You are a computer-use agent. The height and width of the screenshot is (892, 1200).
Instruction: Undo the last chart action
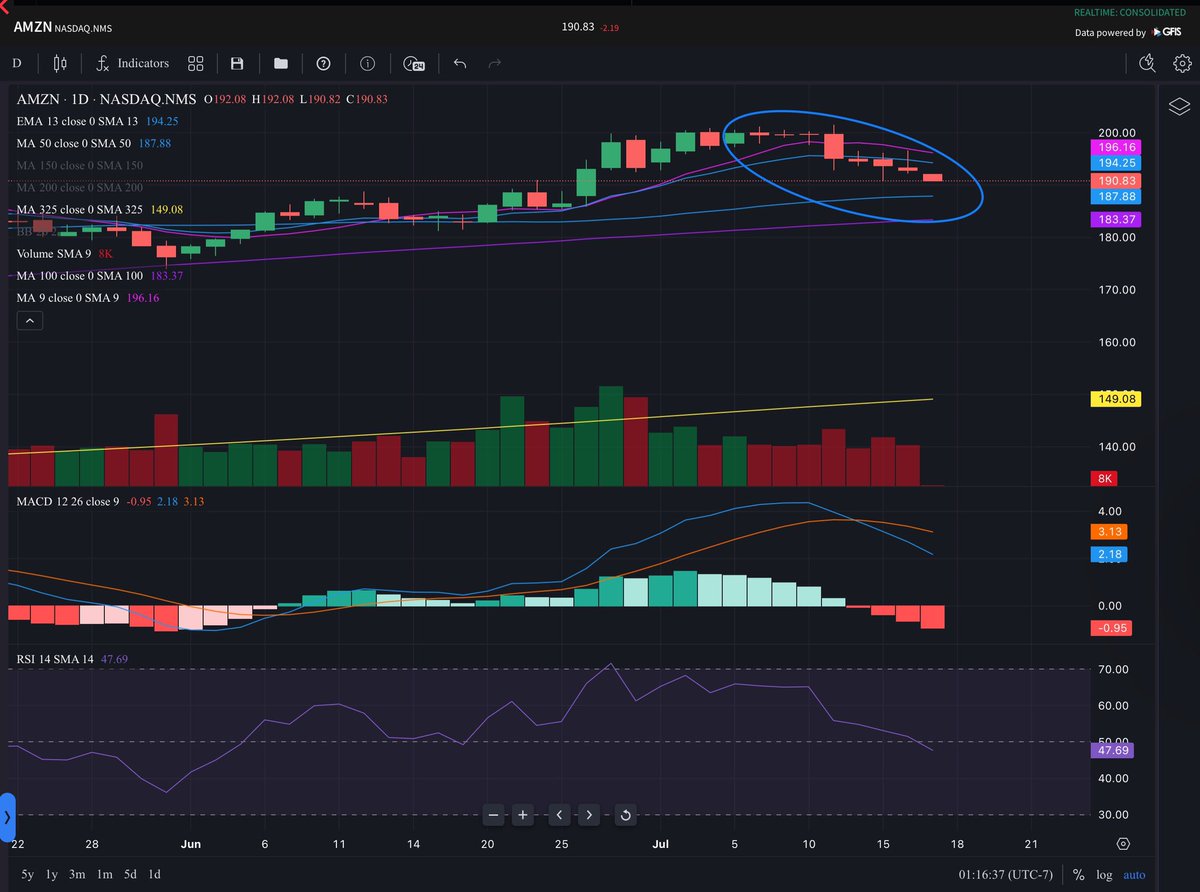click(460, 63)
